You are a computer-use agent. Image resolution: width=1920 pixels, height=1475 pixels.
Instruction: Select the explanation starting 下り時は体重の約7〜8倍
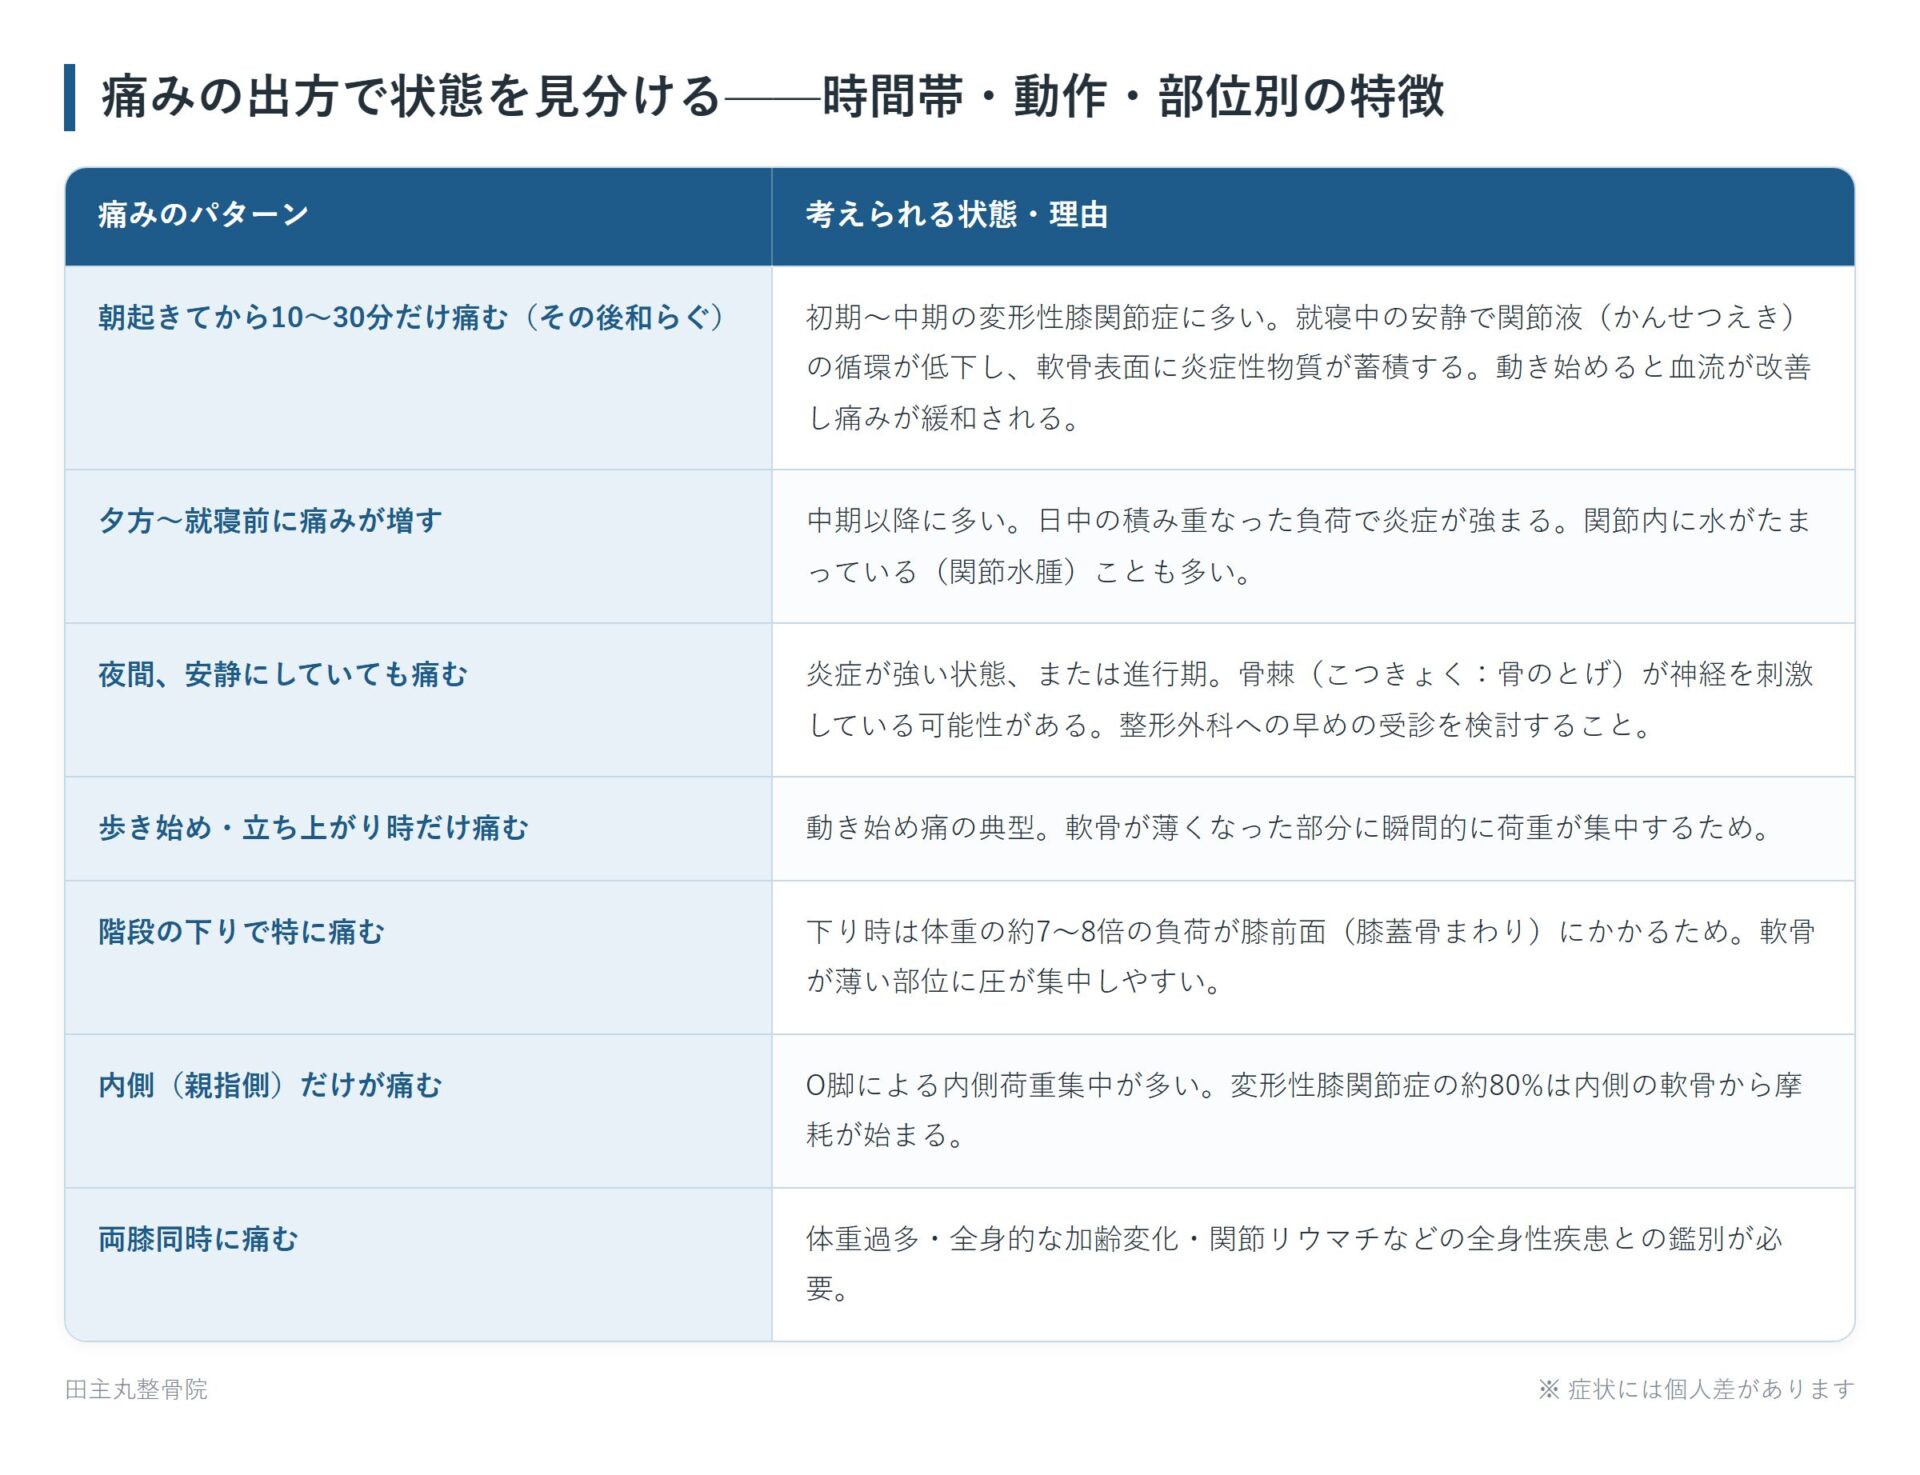1313,957
